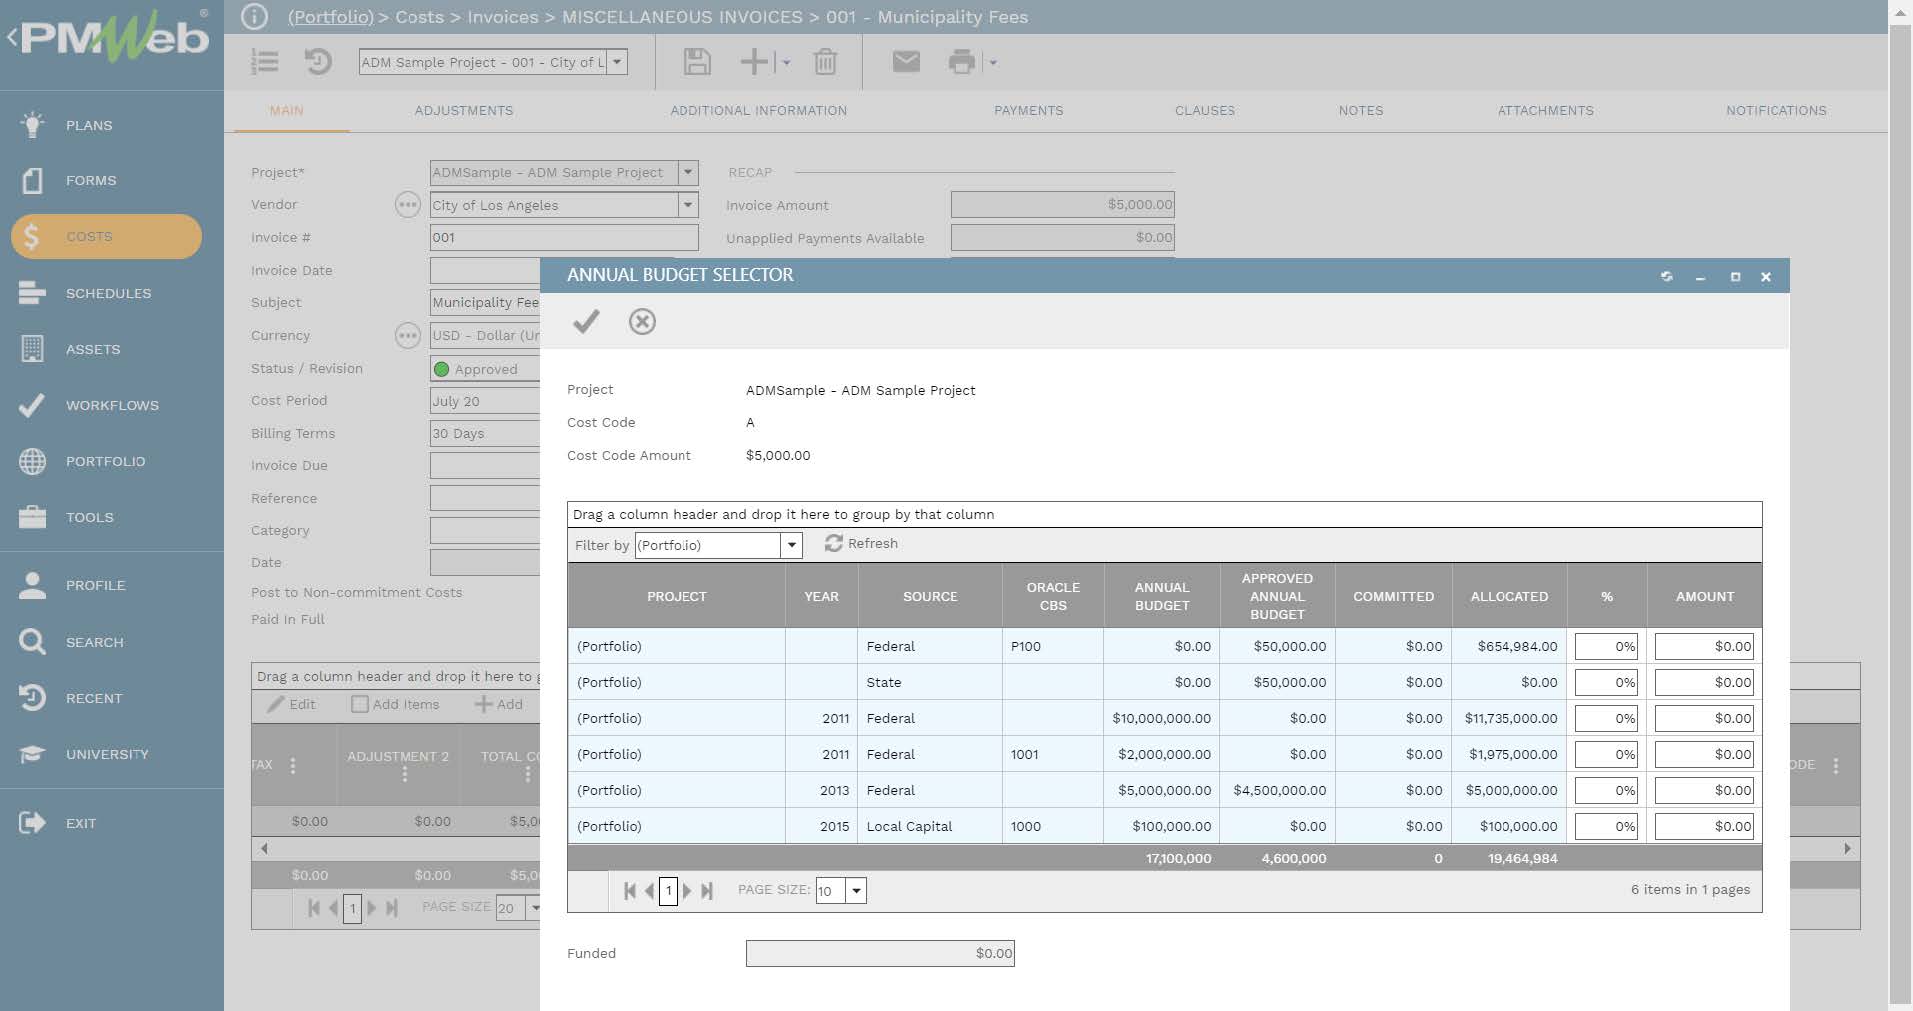Image resolution: width=1913 pixels, height=1011 pixels.
Task: Go to the first page in the budget selector pager
Action: pyautogui.click(x=629, y=890)
